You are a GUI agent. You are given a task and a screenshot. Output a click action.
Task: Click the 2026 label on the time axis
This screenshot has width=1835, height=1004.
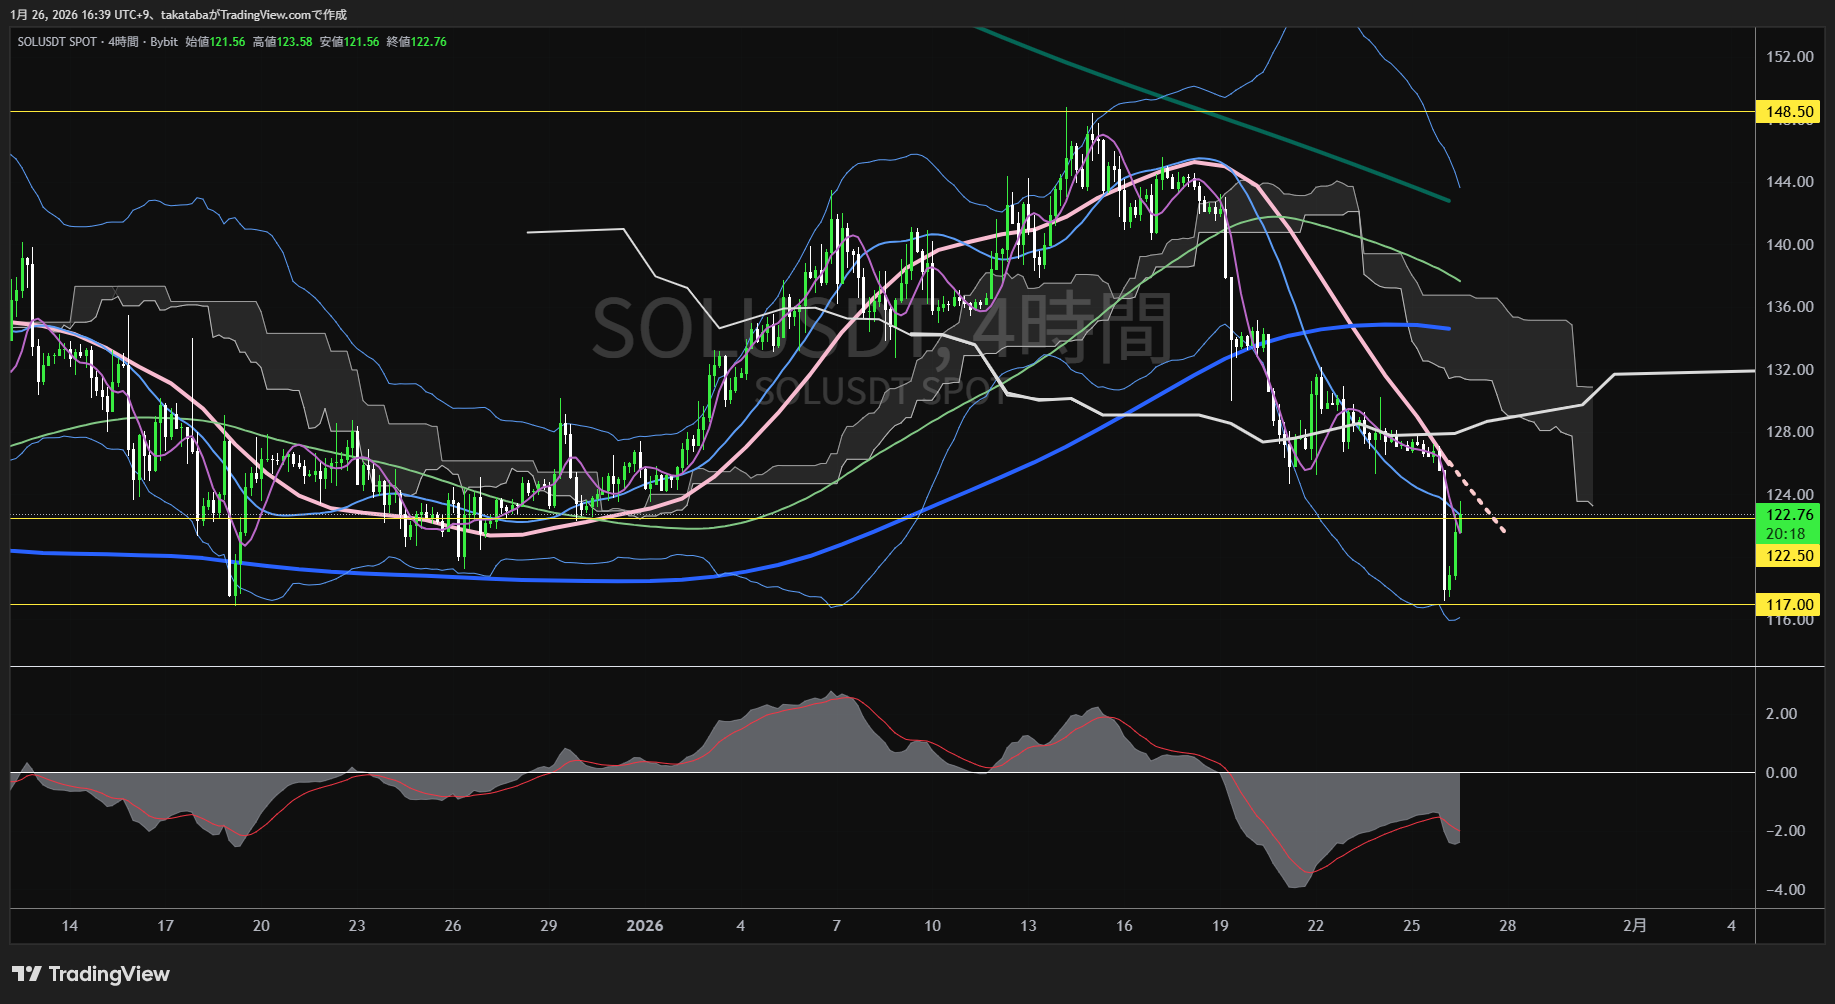pos(644,926)
